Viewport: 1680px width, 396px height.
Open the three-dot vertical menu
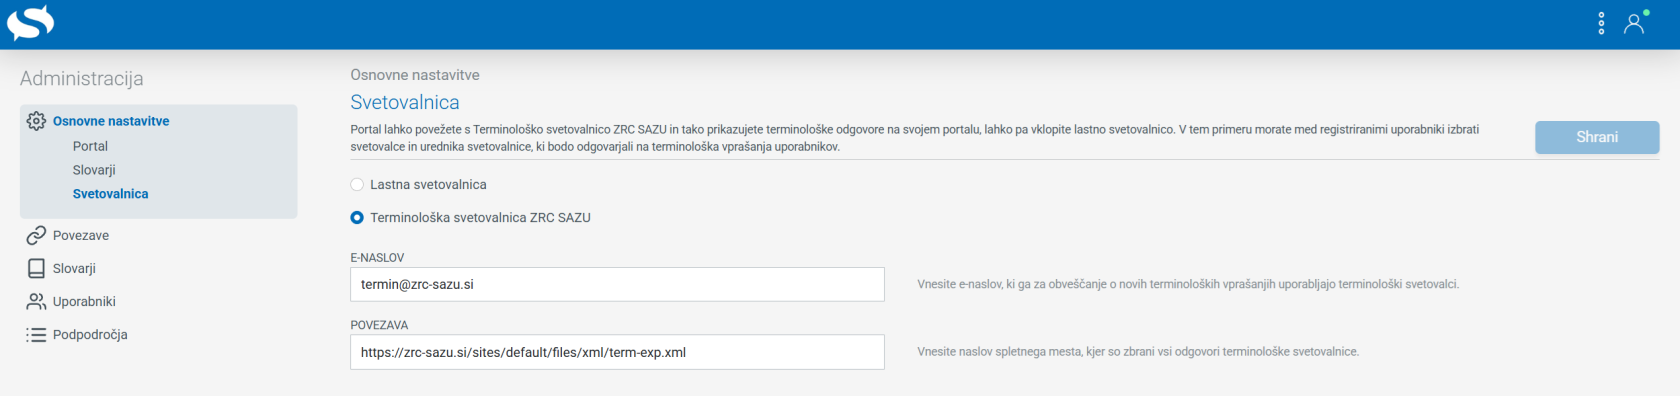(1601, 23)
